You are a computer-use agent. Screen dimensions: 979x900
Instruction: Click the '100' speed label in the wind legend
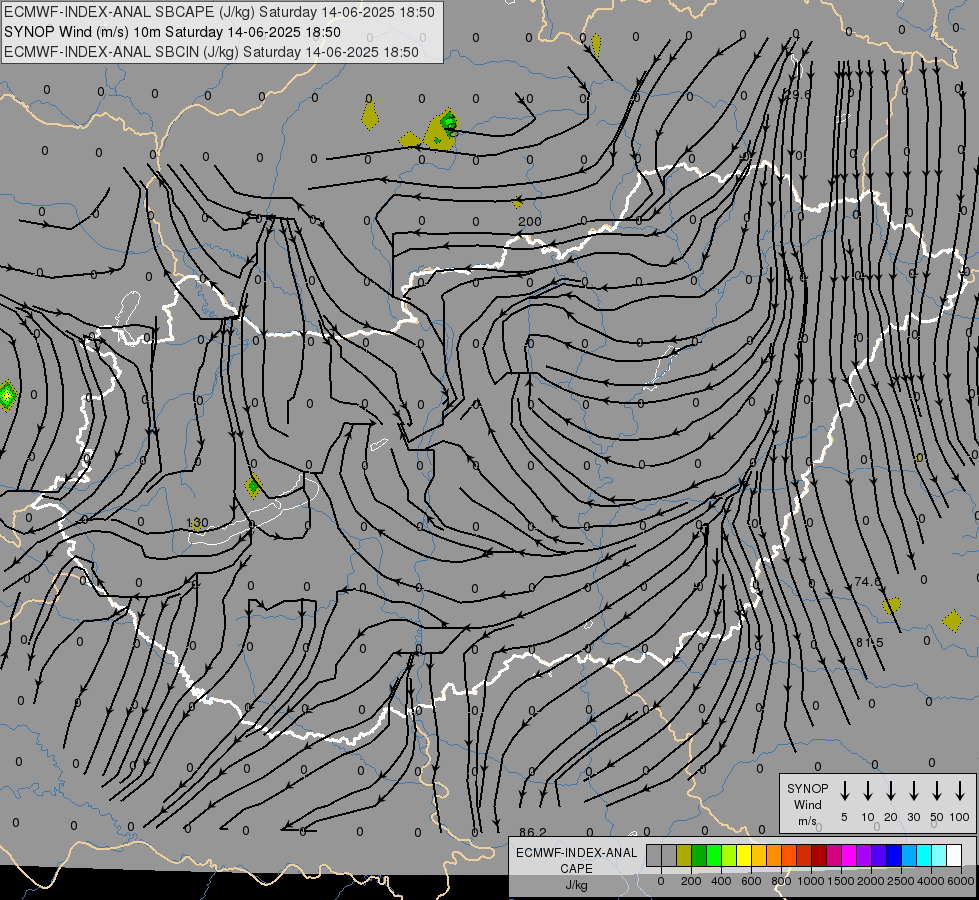[959, 817]
